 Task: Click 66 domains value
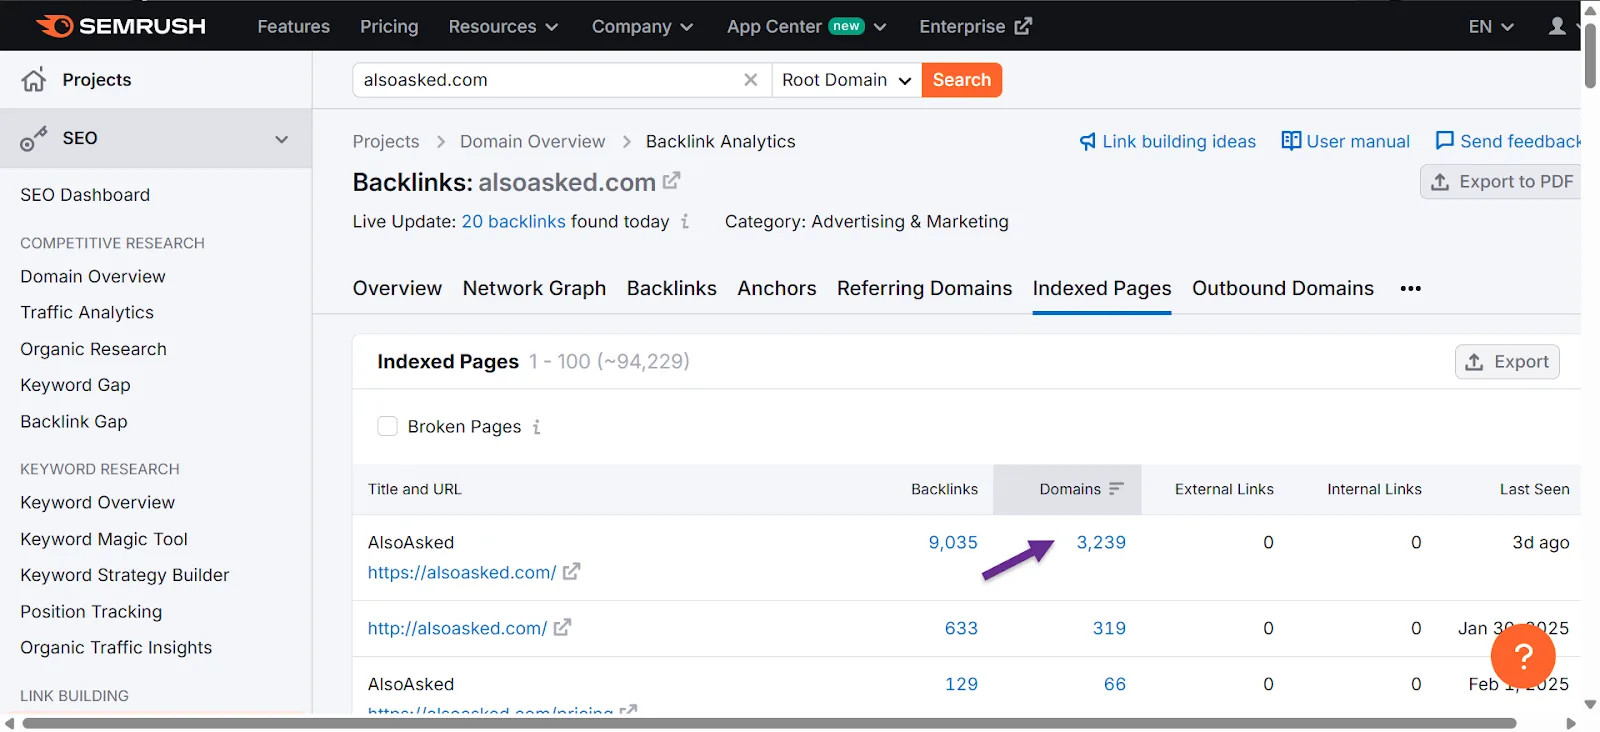pyautogui.click(x=1115, y=684)
